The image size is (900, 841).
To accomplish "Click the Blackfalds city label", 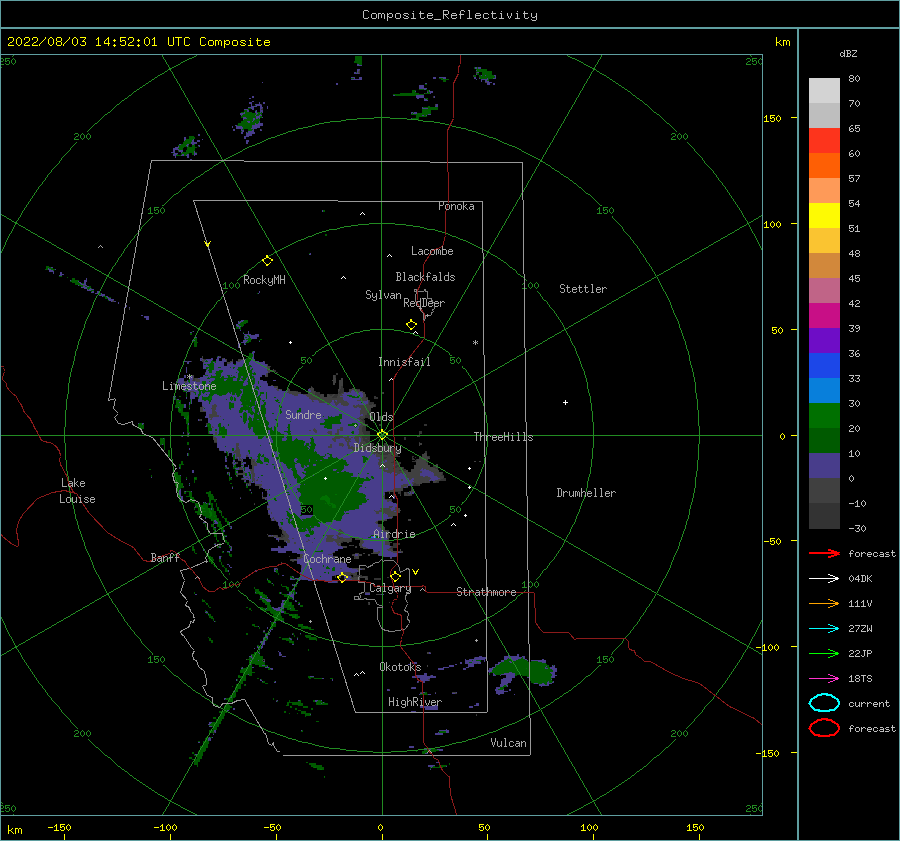I will click(x=425, y=277).
